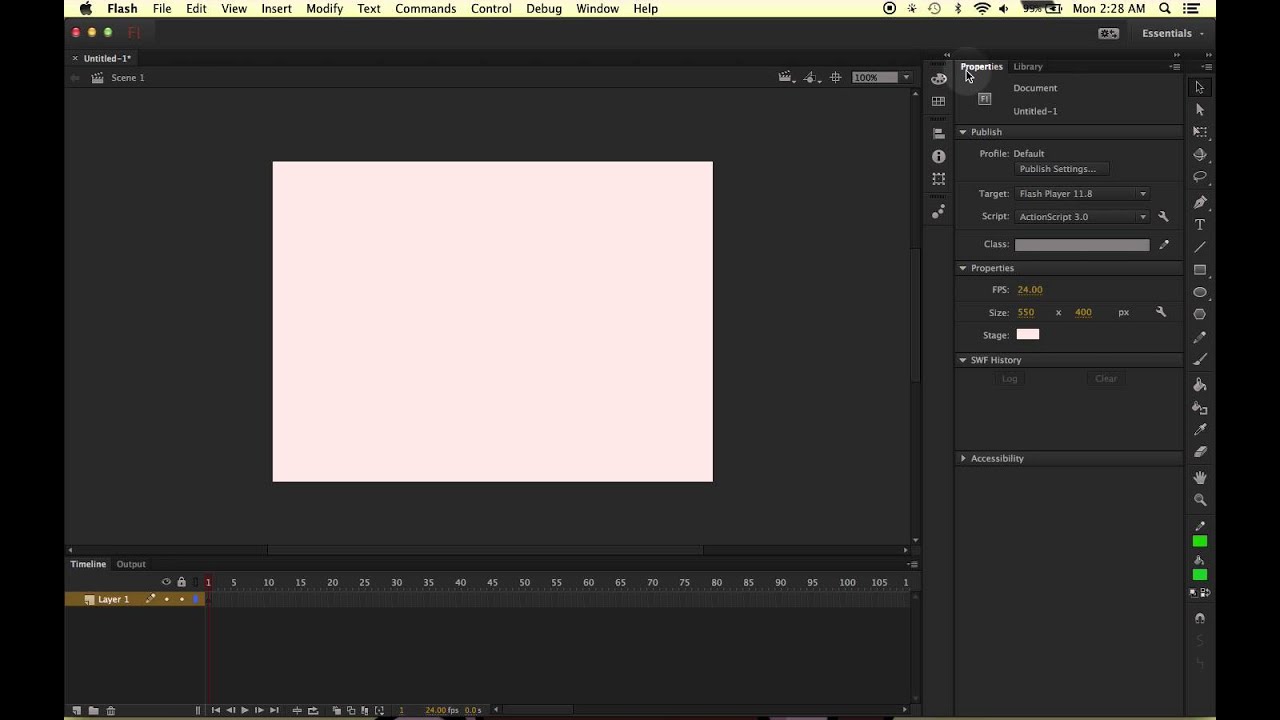Screen dimensions: 1280x720
Task: Toggle Onion Skin in the timeline
Action: (336, 710)
